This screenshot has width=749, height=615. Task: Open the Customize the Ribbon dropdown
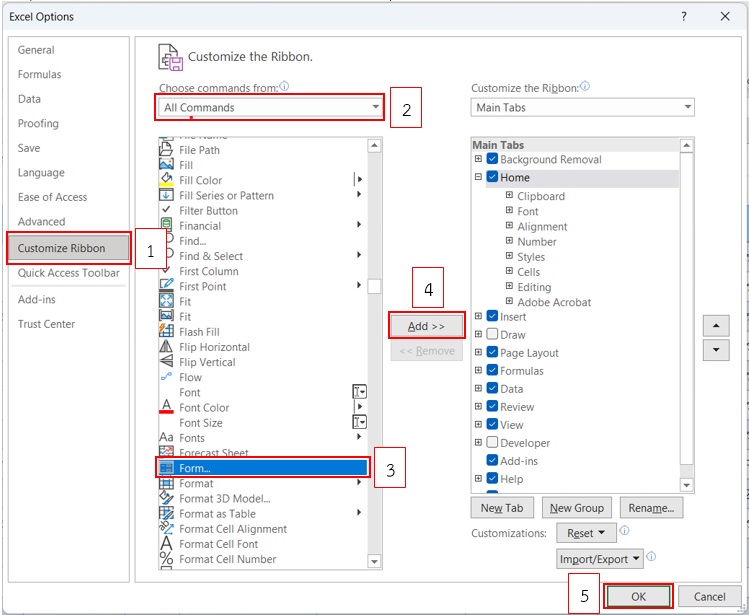pyautogui.click(x=582, y=107)
